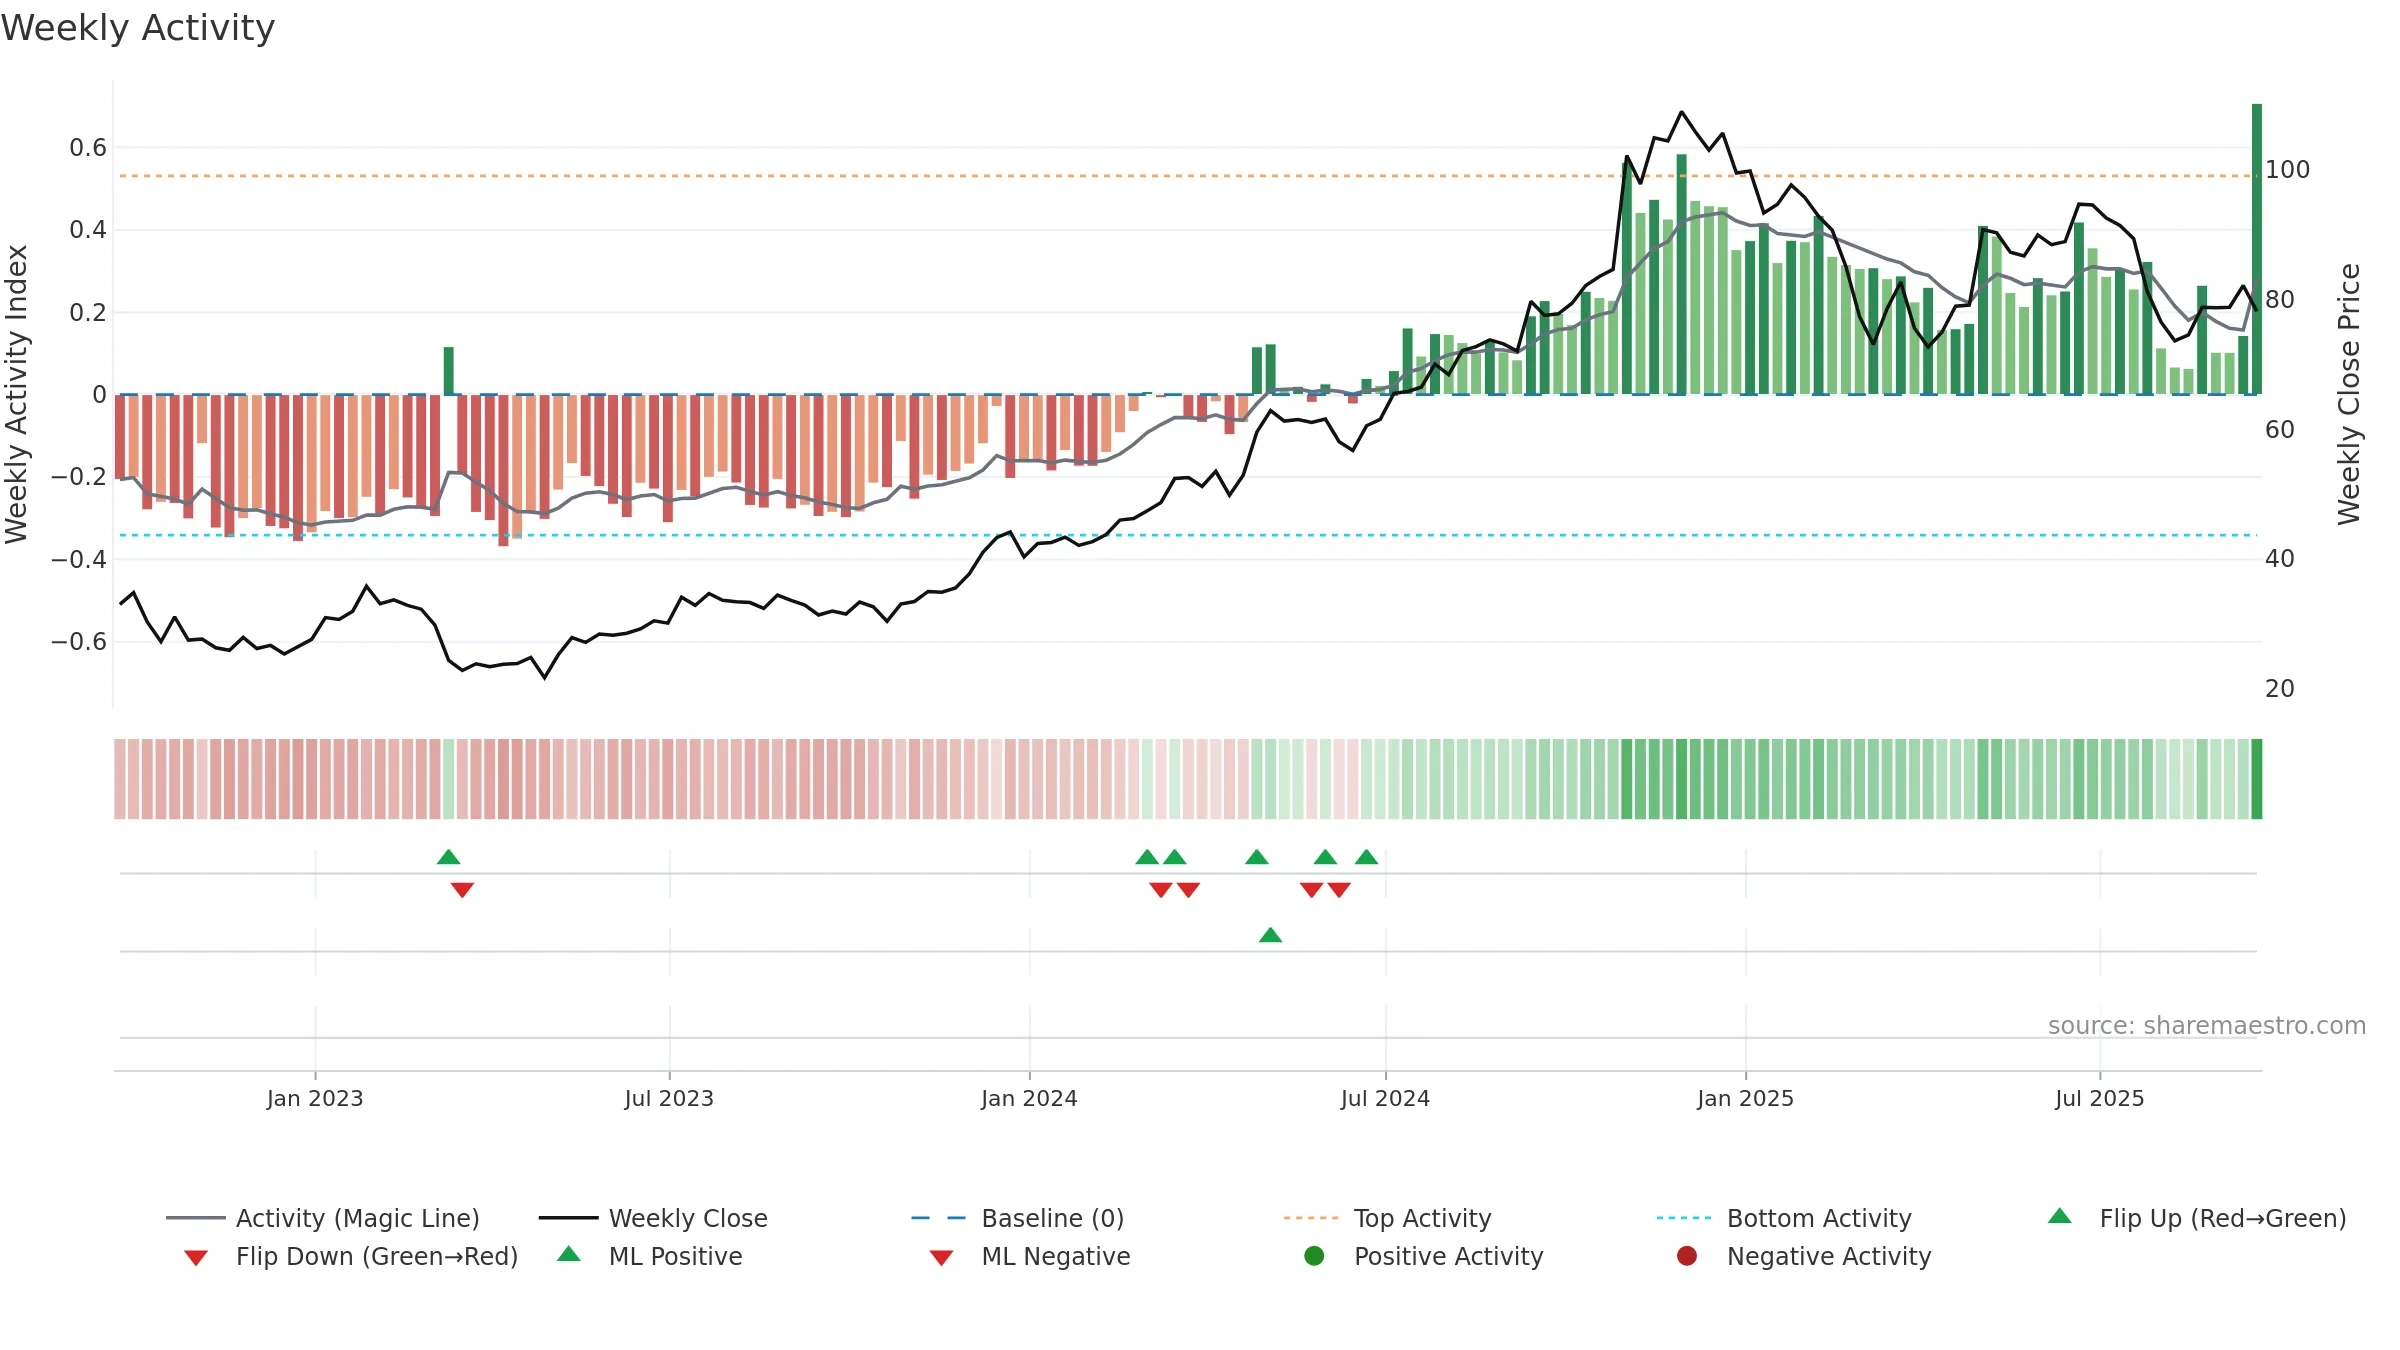Viewport: 2400px width, 1350px height.
Task: Click the red ML Negative triangle icon in legend
Action: 941,1258
